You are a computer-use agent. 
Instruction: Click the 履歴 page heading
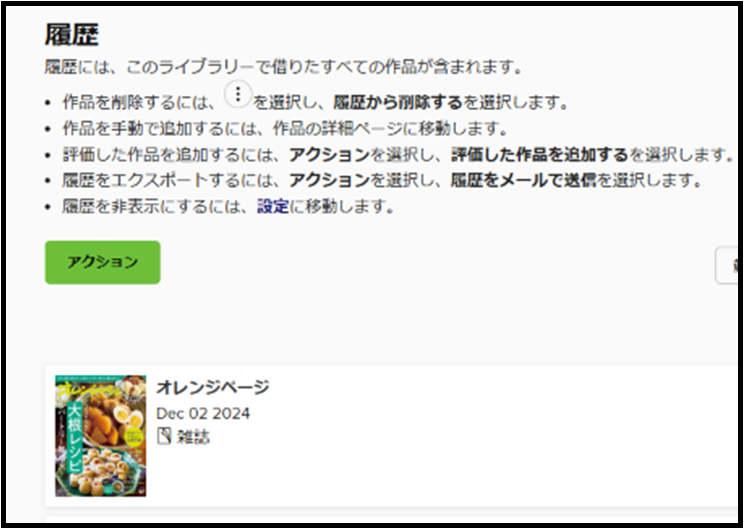pyautogui.click(x=72, y=35)
